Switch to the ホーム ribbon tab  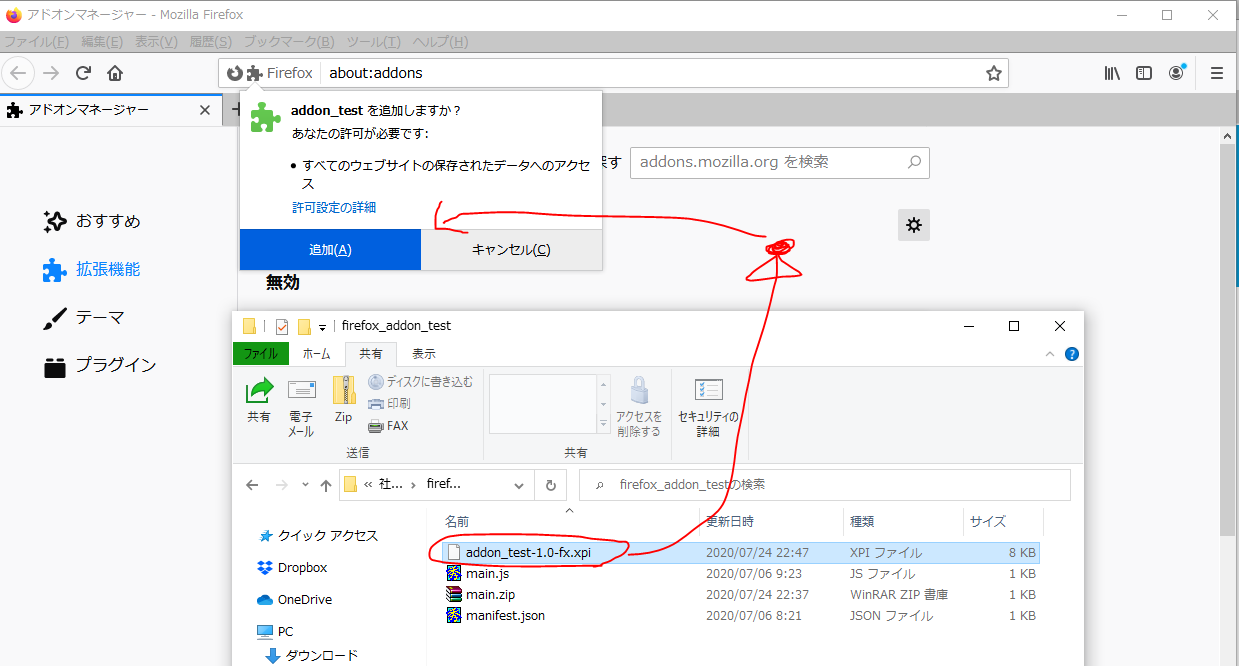pos(316,354)
